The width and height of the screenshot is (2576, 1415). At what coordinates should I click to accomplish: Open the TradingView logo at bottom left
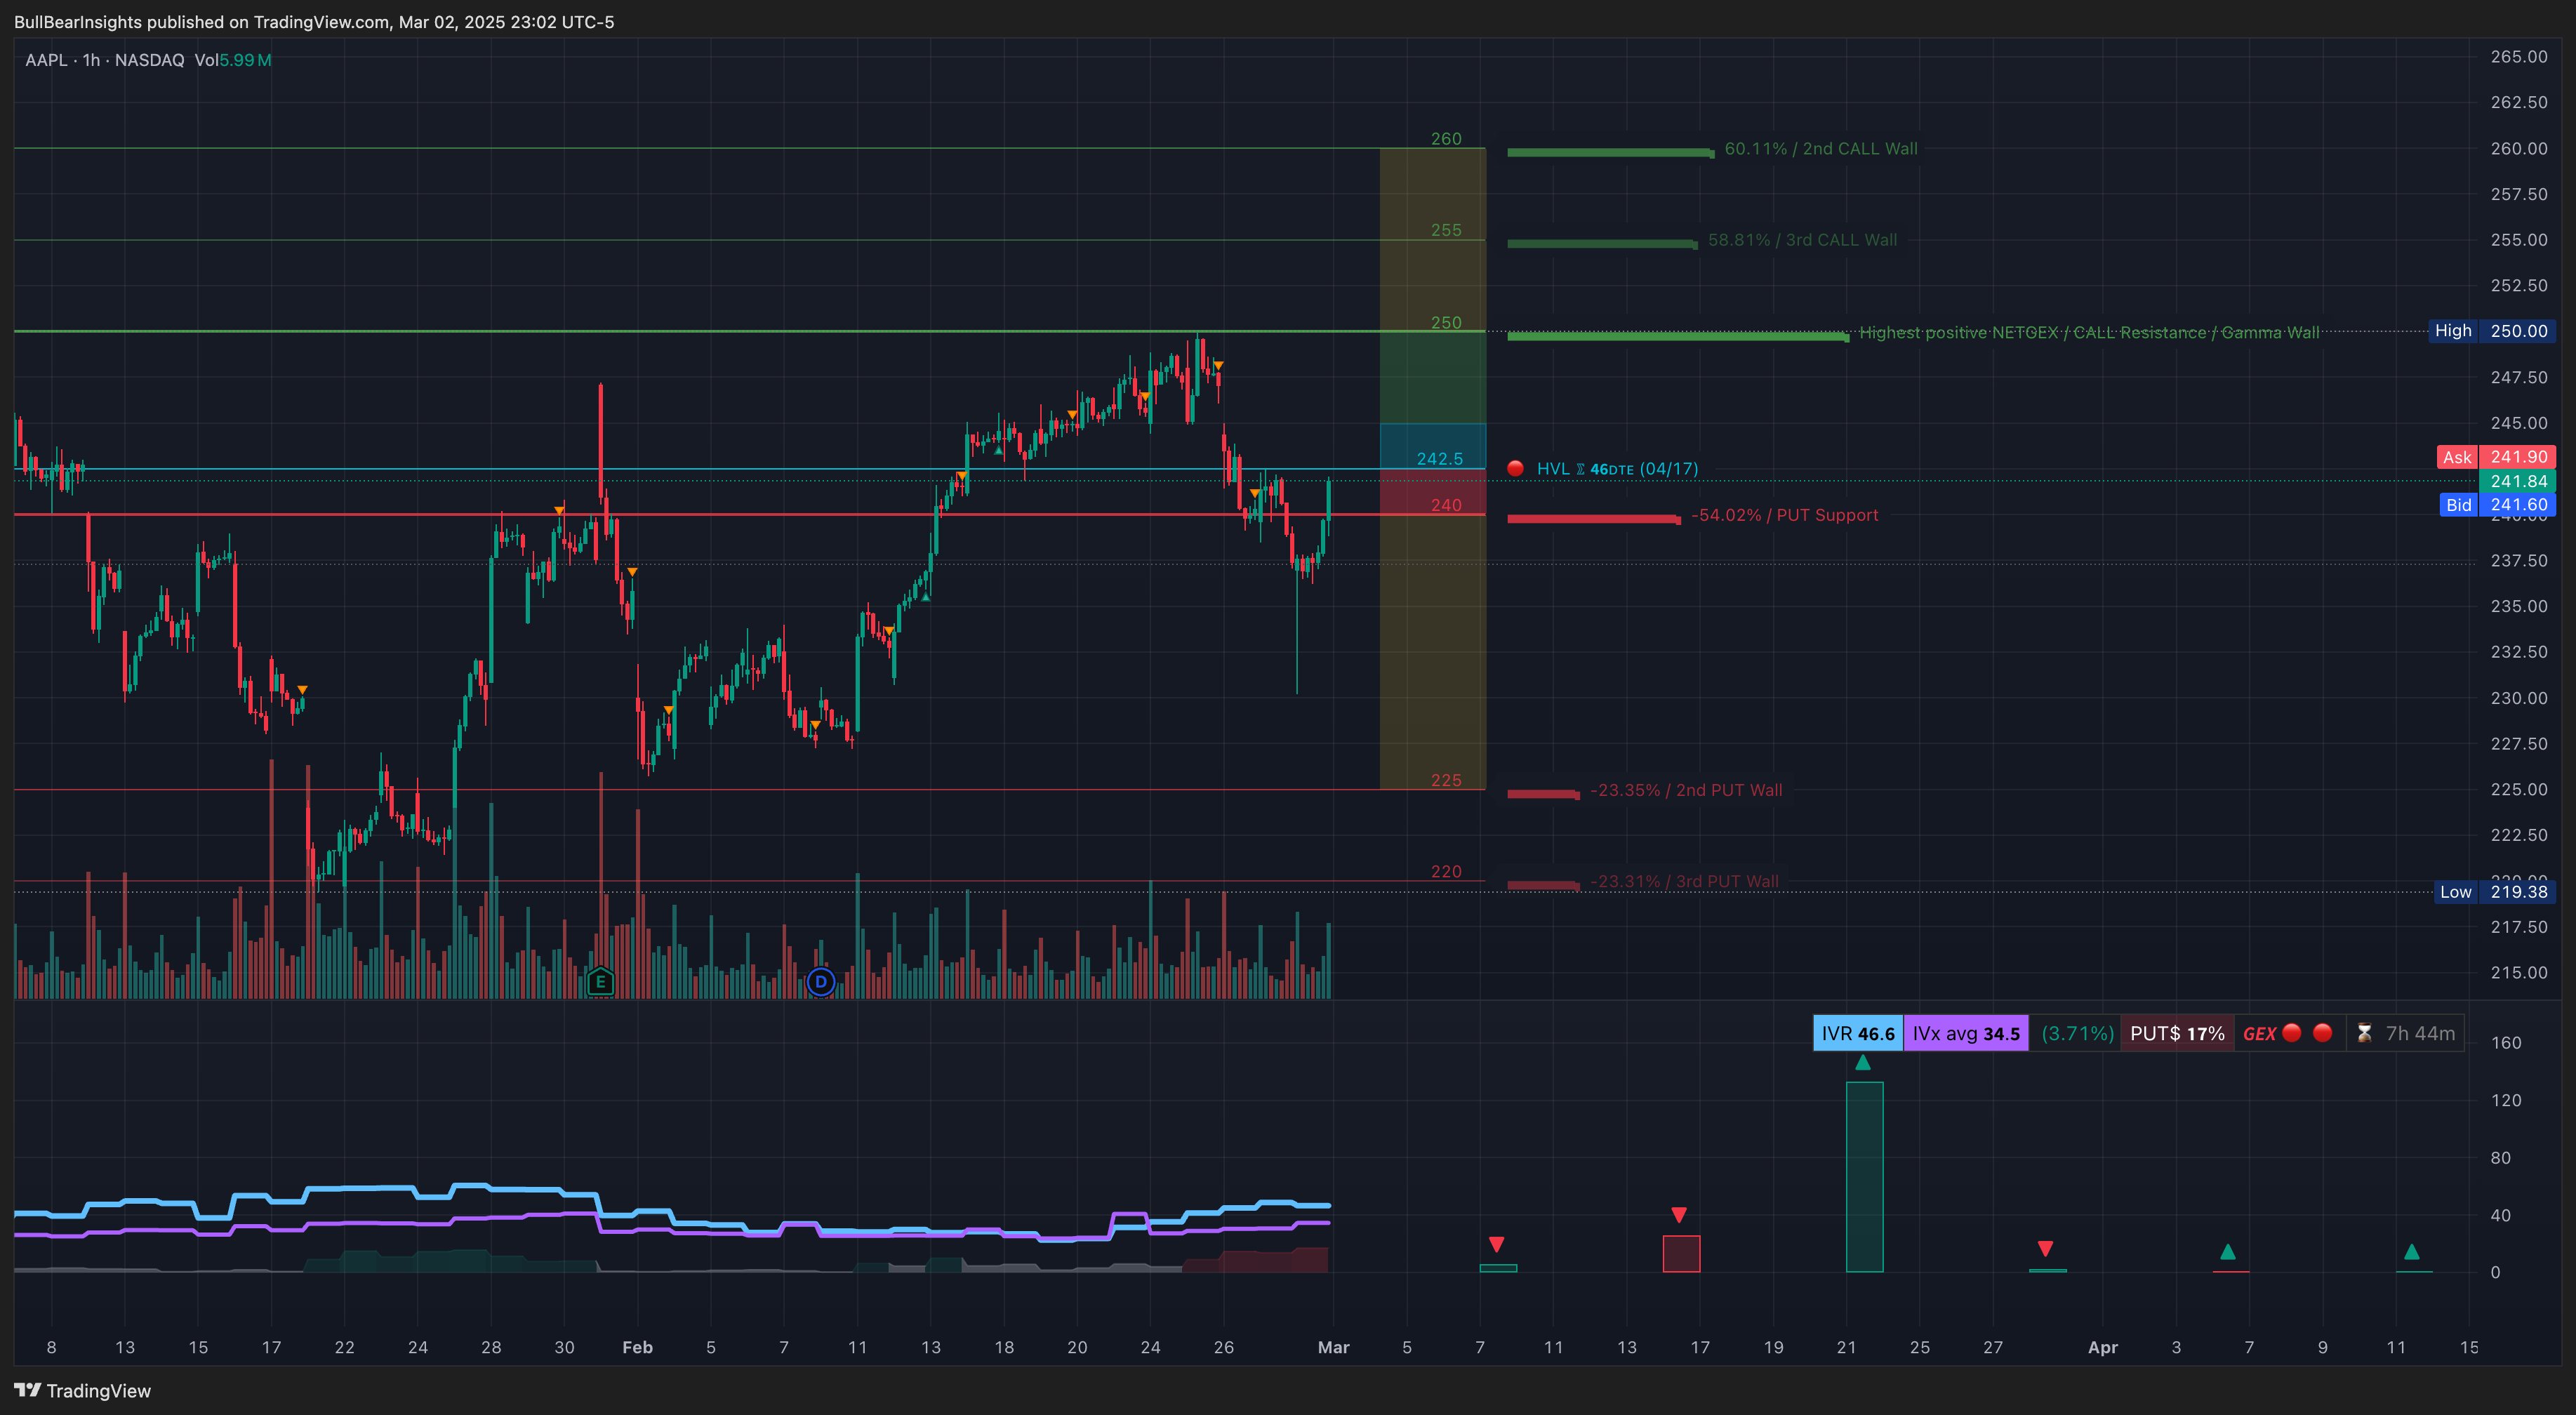coord(83,1390)
